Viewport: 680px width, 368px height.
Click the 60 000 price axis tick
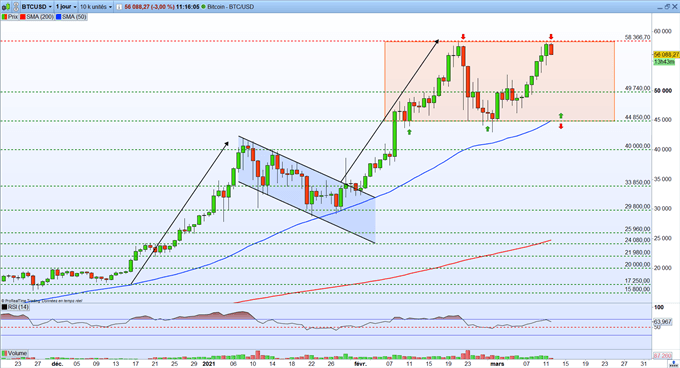[x=663, y=31]
